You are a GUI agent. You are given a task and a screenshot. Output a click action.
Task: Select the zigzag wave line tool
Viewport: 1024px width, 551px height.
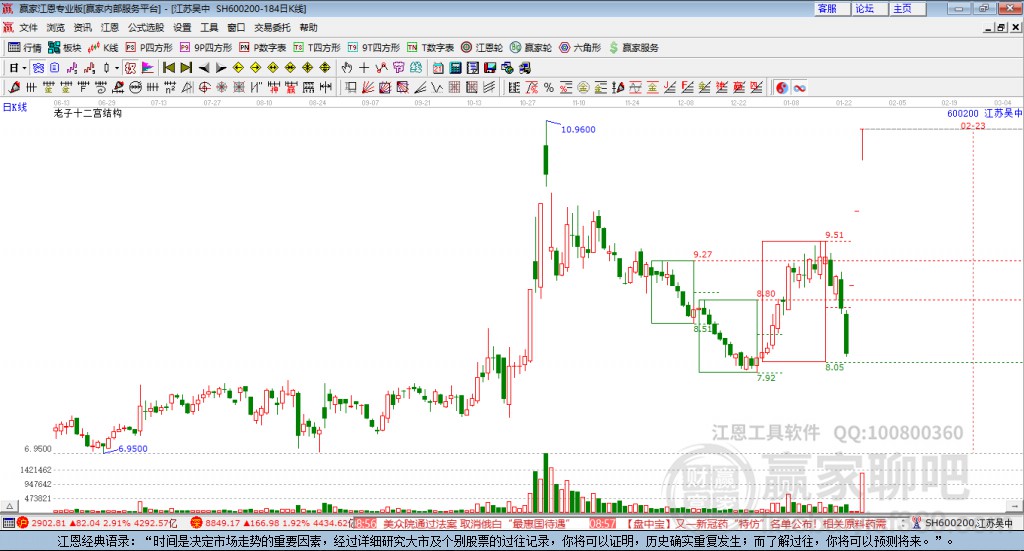438,87
